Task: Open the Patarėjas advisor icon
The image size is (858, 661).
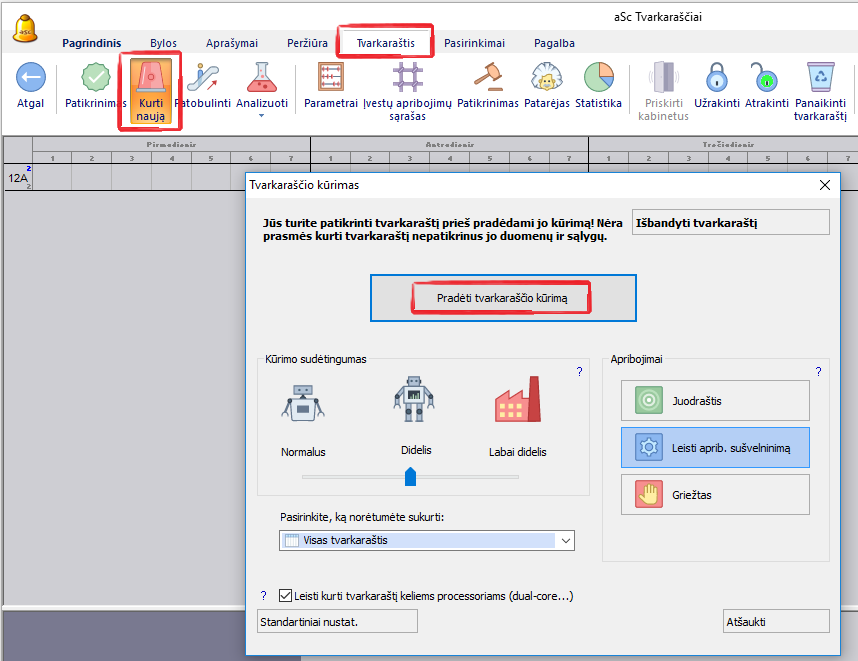Action: [x=545, y=78]
